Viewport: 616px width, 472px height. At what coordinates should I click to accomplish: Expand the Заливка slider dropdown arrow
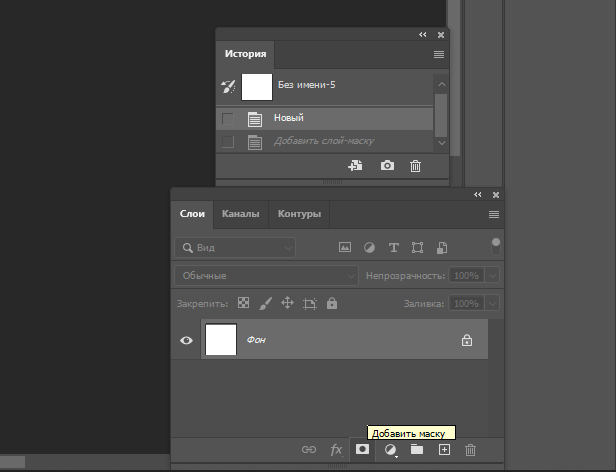click(x=492, y=303)
